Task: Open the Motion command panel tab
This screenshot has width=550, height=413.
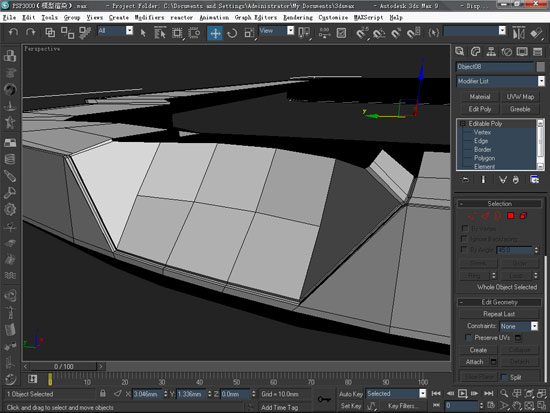Action: [507, 52]
